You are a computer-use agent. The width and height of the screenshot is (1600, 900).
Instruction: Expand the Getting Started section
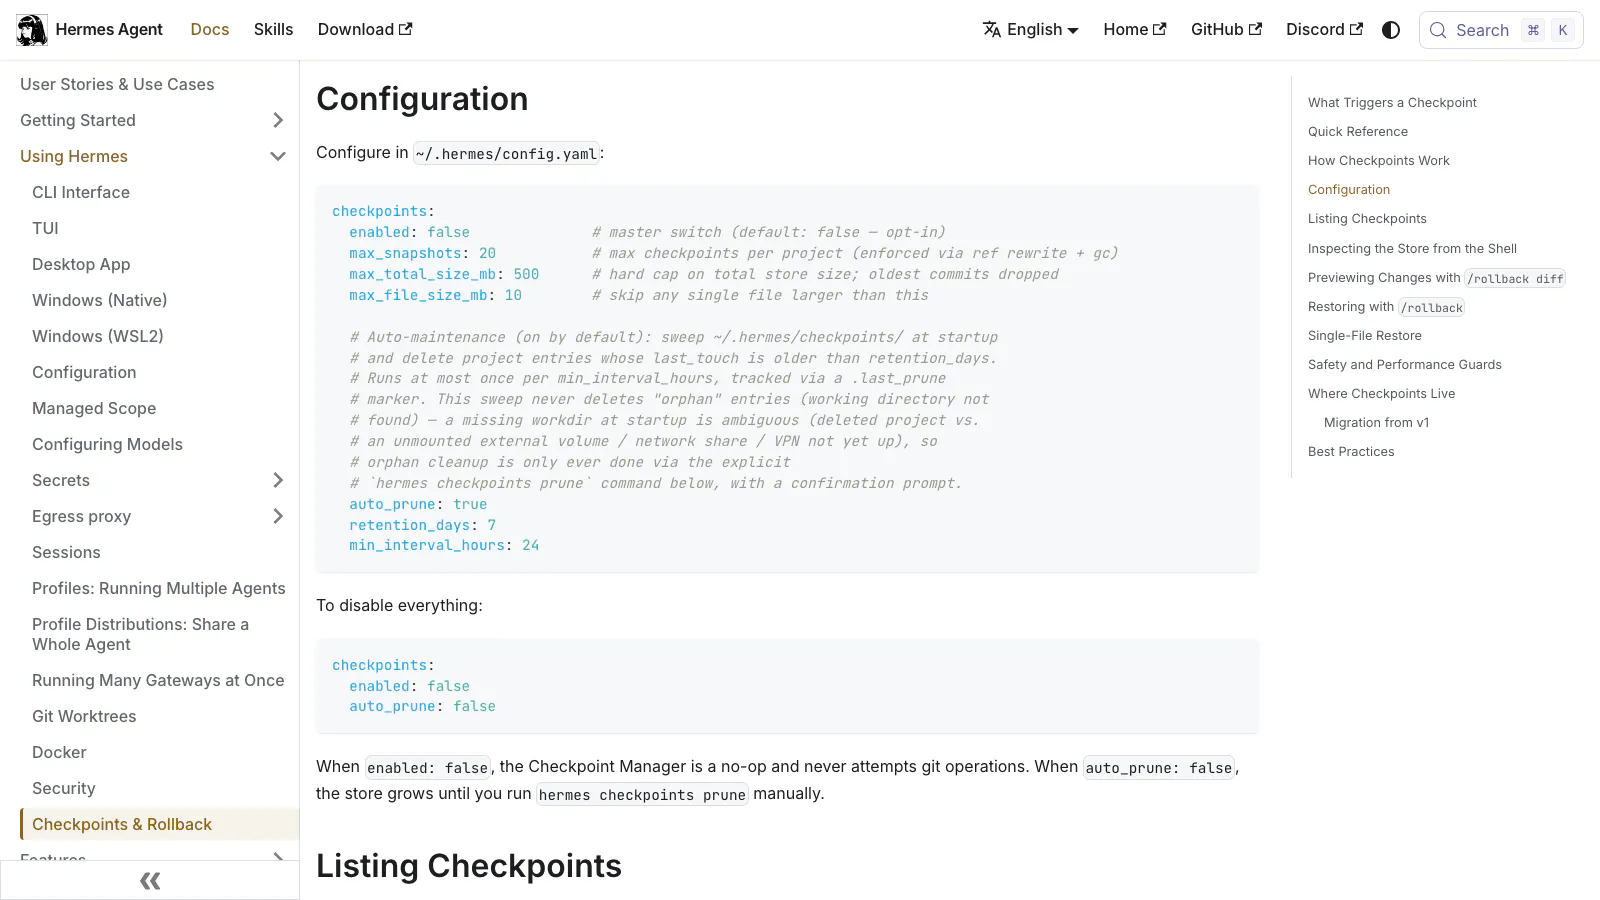[x=278, y=120]
